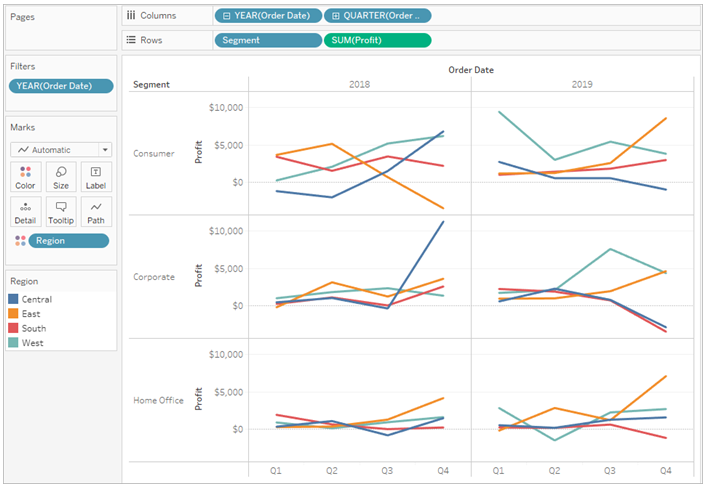Screen dimensions: 706x488
Task: Open the Automatic mark type dropdown
Action: click(x=61, y=149)
